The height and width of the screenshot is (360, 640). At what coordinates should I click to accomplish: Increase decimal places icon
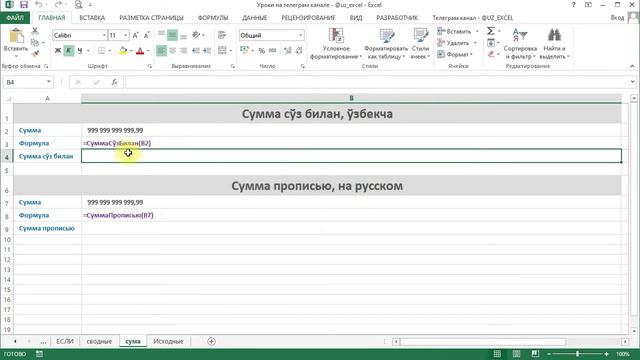[288, 51]
